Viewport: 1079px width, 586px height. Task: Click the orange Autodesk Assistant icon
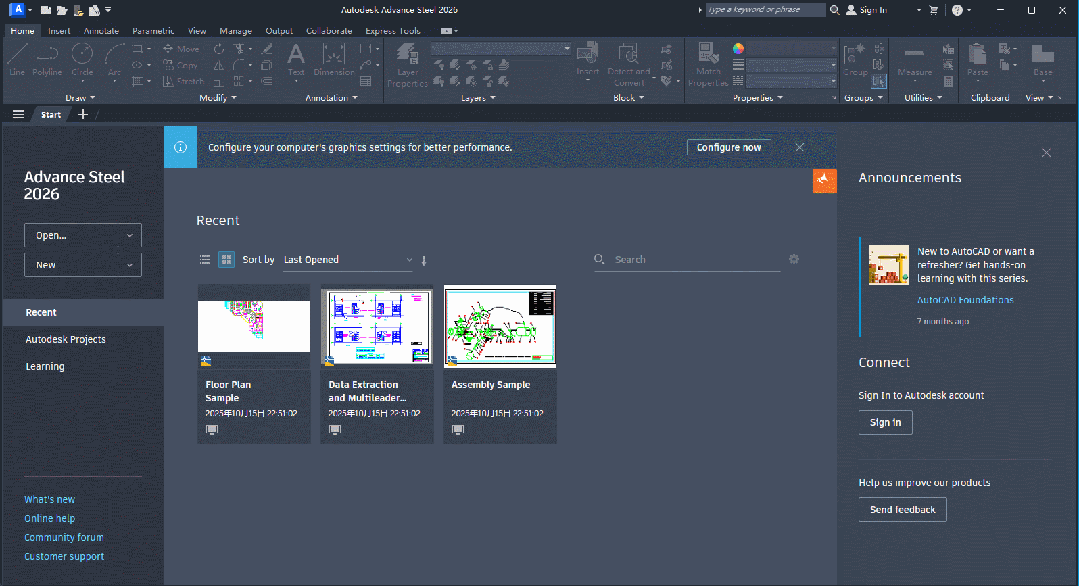(824, 181)
